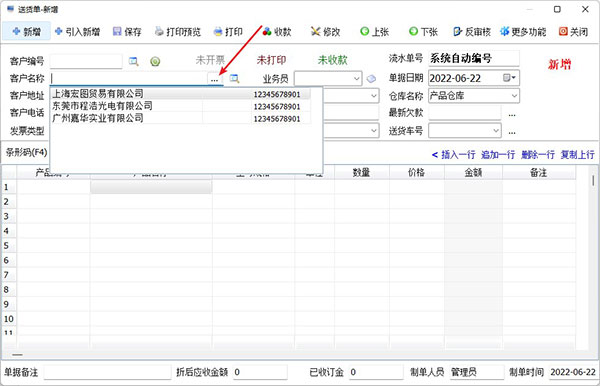Click the ellipsis button in 客户名称 field
600x386 pixels.
click(215, 79)
